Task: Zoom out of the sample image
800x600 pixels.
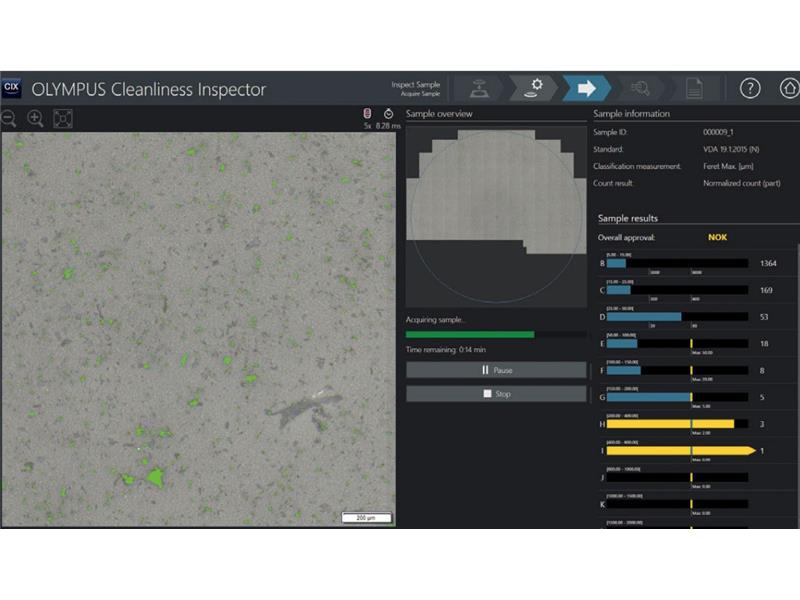Action: point(9,118)
